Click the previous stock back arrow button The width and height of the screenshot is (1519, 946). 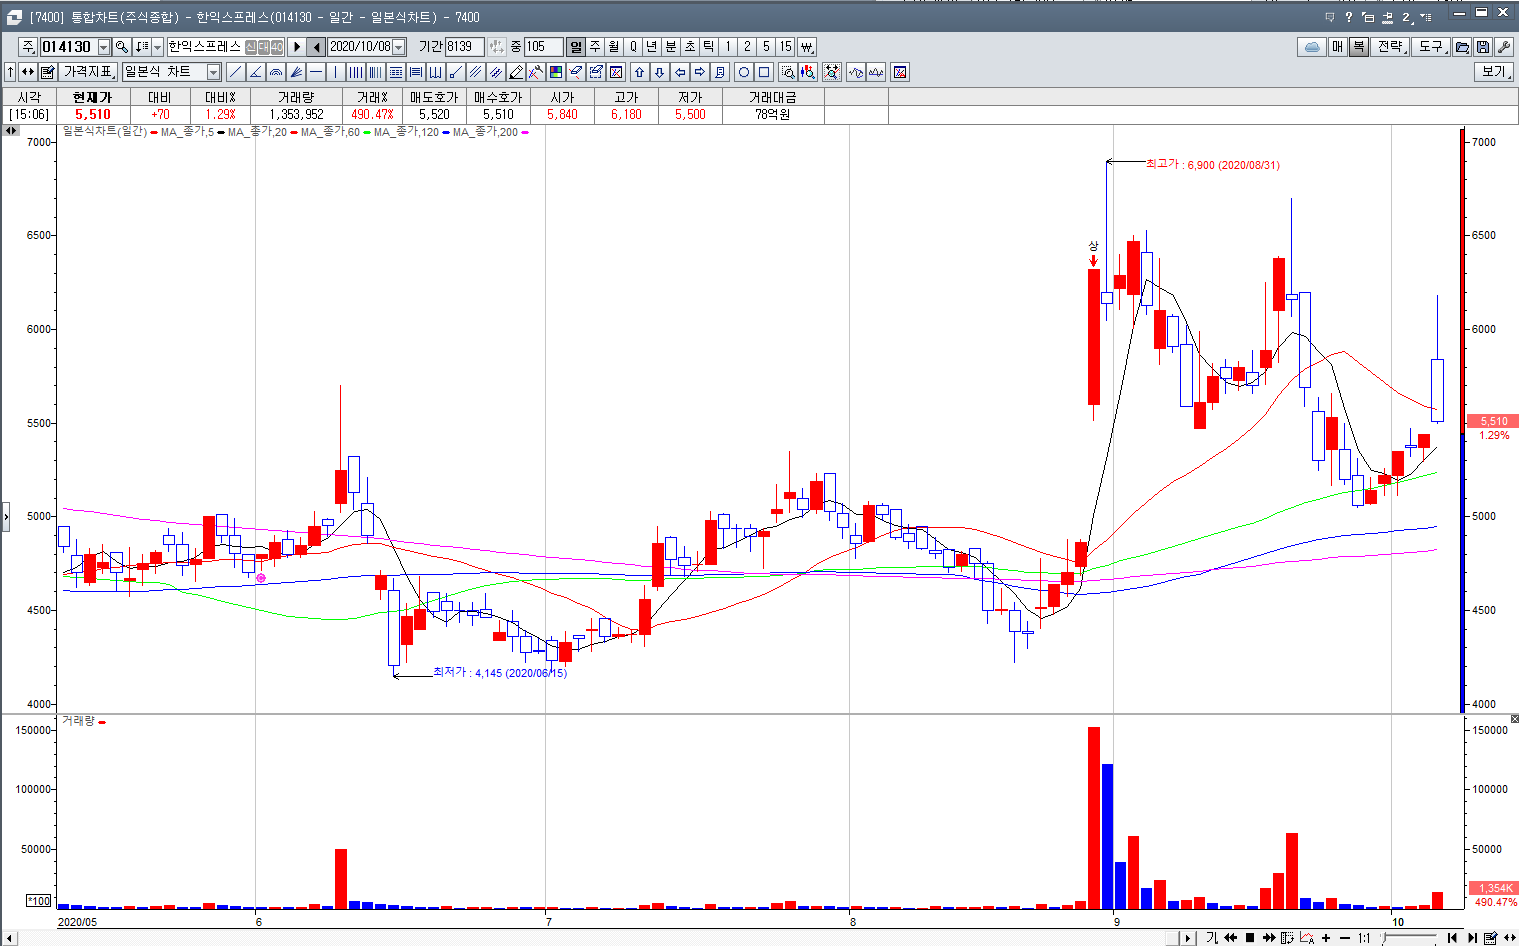point(317,47)
